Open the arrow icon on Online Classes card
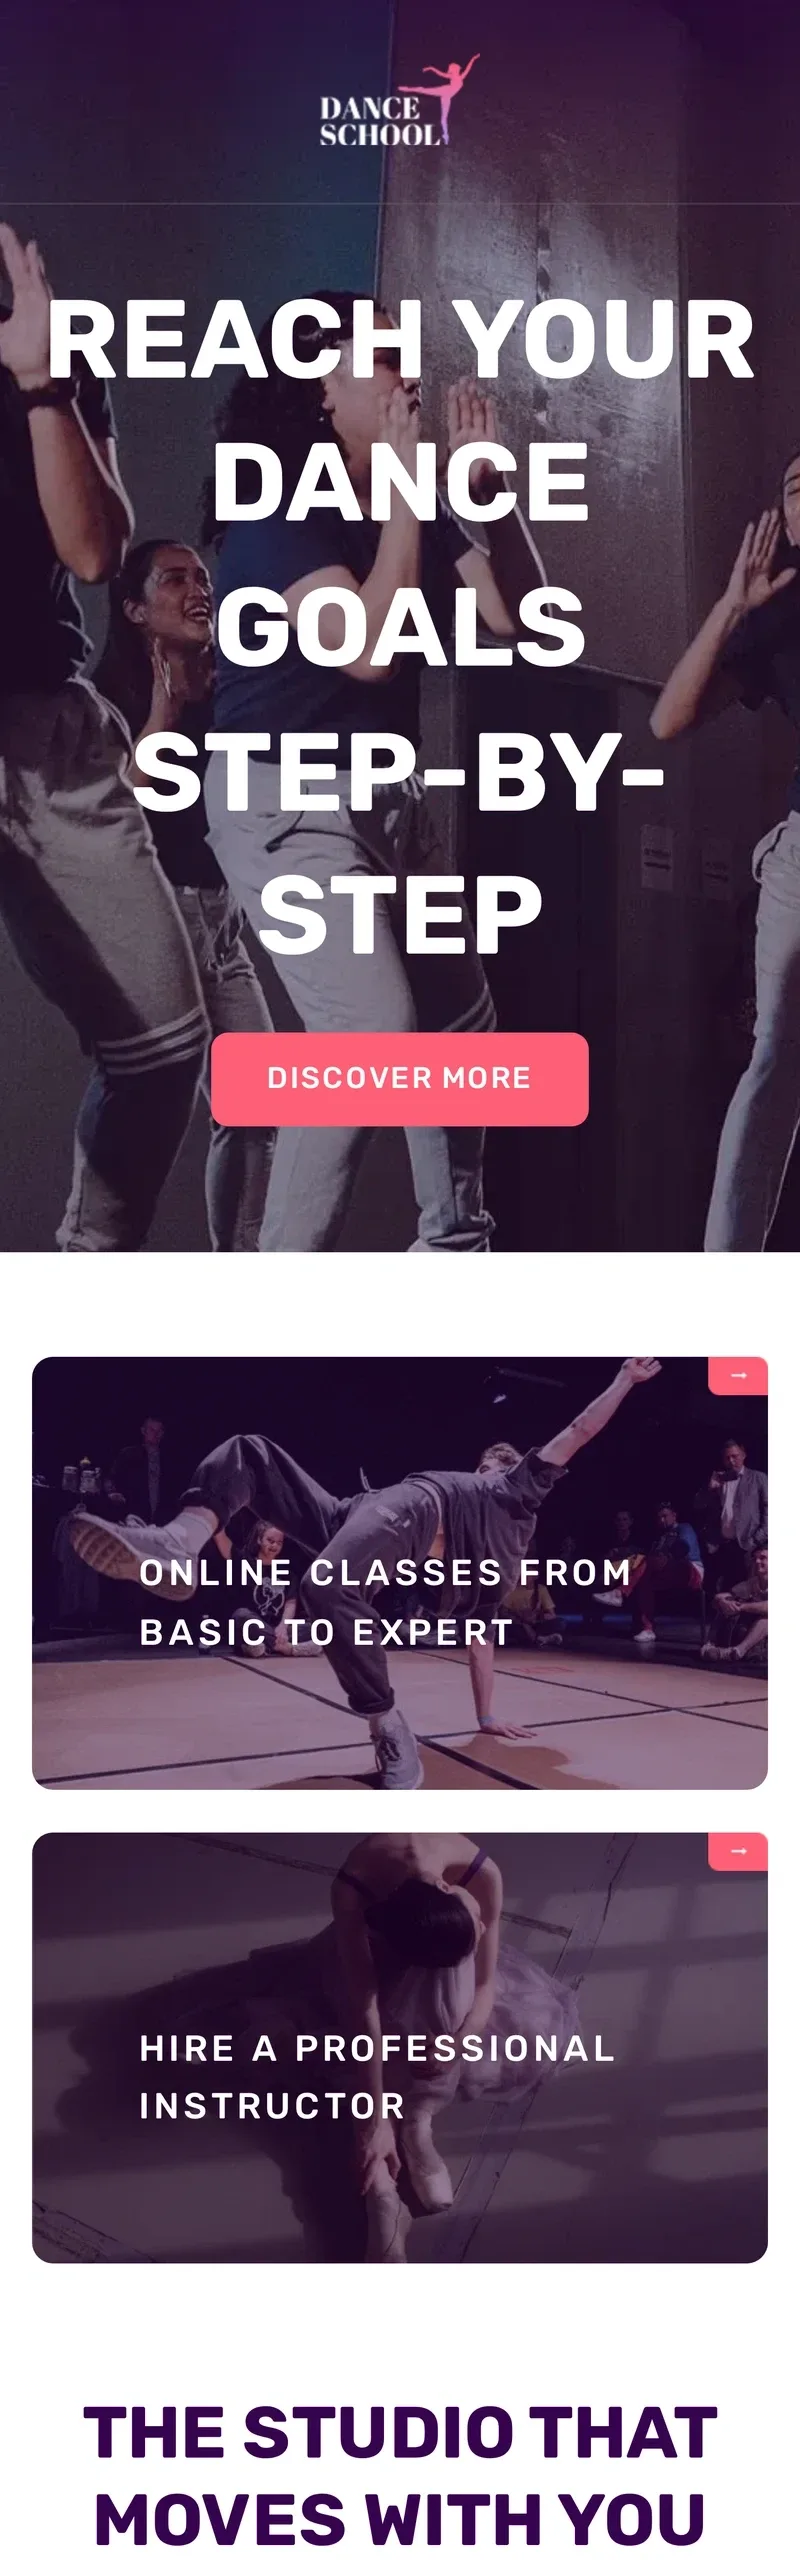The height and width of the screenshot is (2560, 800). 738,1376
